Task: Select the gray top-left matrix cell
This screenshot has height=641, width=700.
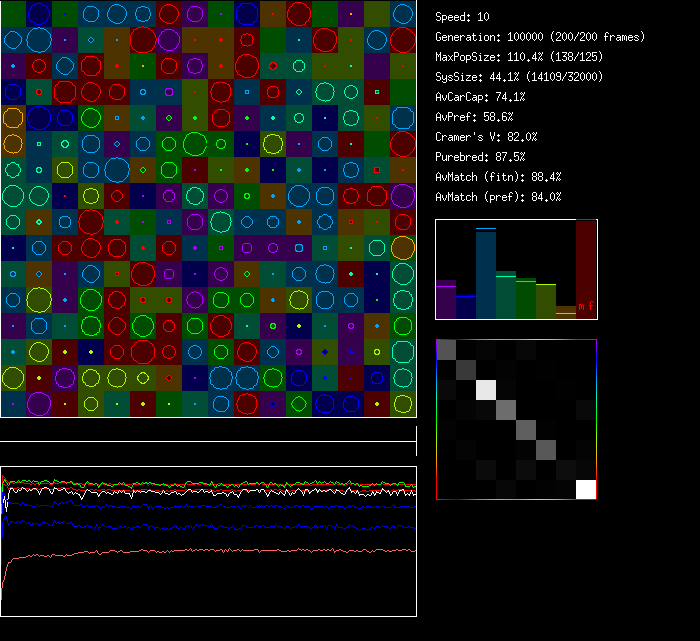Action: pyautogui.click(x=446, y=349)
